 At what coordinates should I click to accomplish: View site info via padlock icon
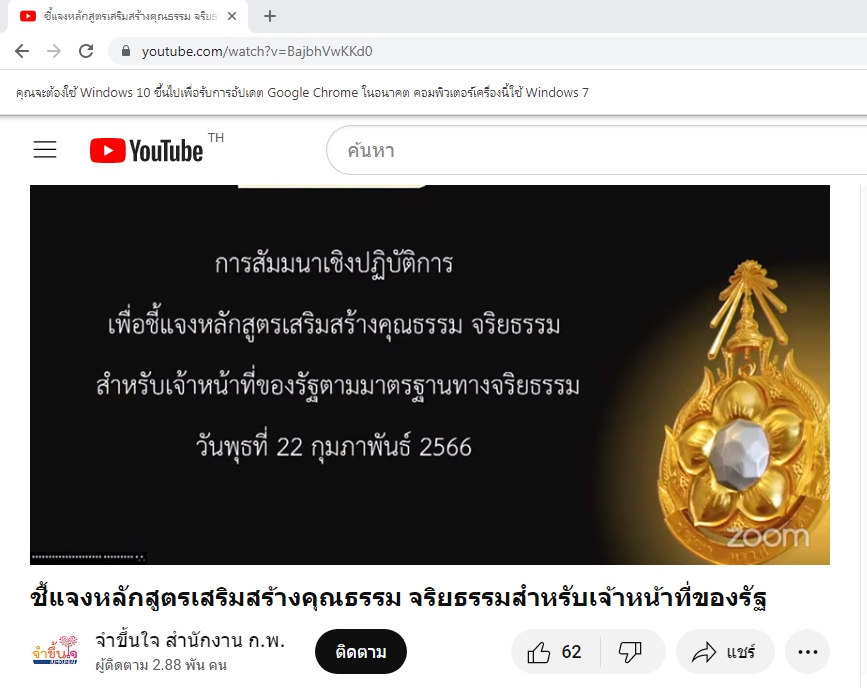click(x=126, y=51)
